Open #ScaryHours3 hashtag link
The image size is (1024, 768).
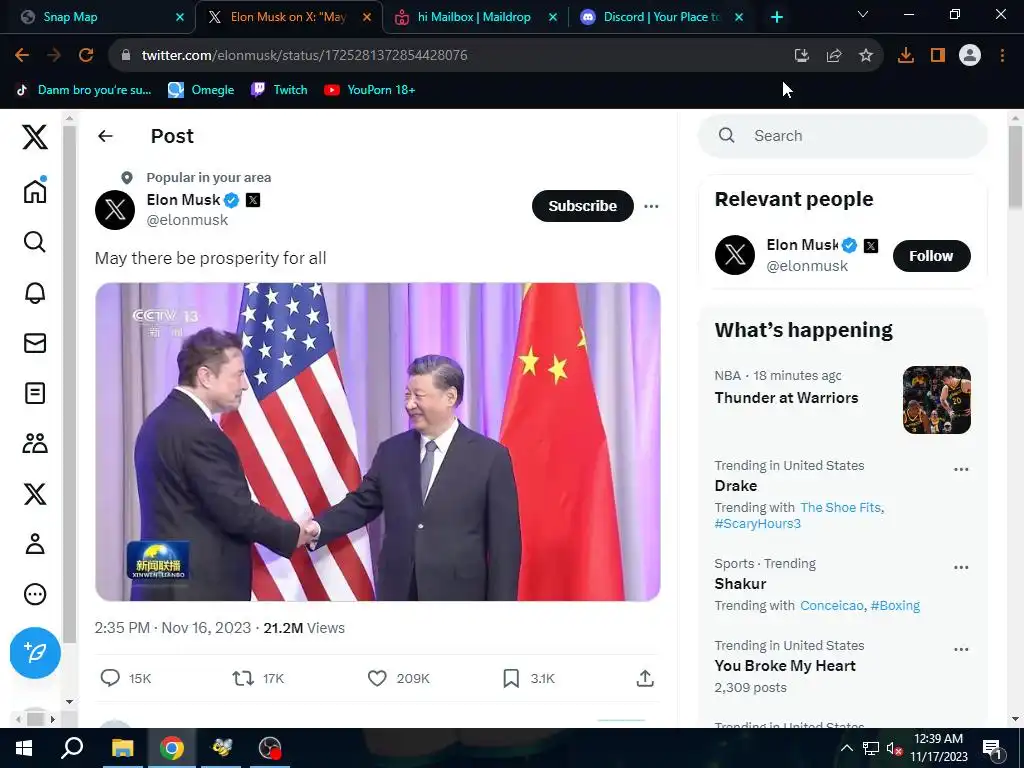(x=757, y=524)
